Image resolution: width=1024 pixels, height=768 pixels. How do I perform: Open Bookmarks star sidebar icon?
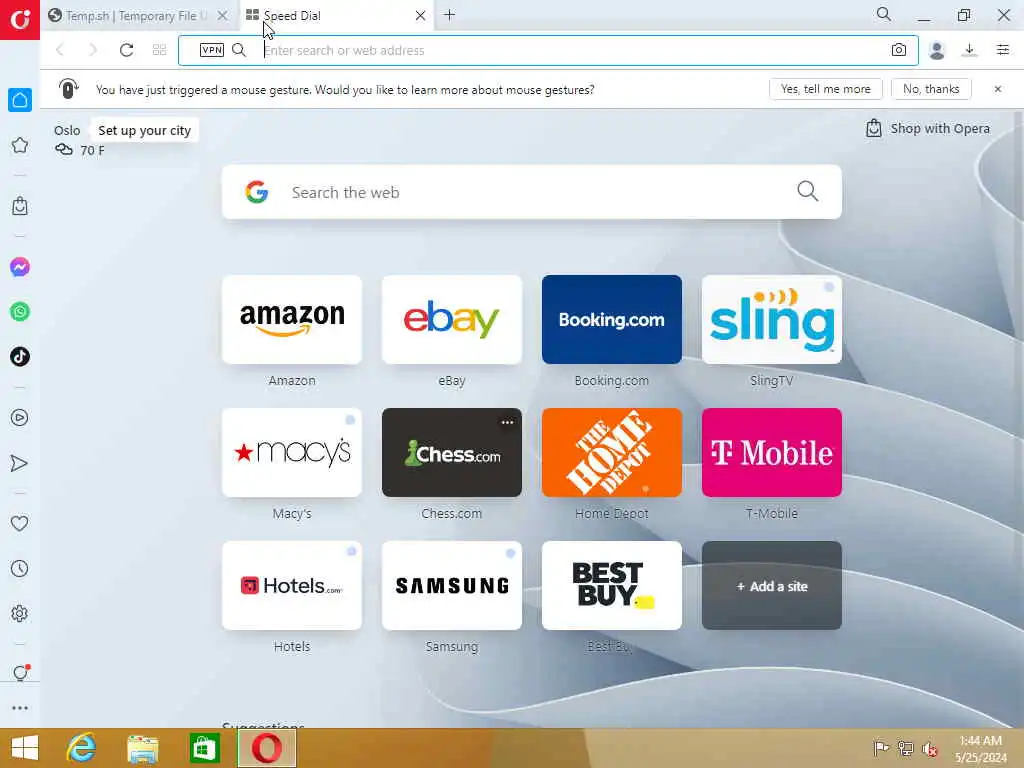click(20, 145)
